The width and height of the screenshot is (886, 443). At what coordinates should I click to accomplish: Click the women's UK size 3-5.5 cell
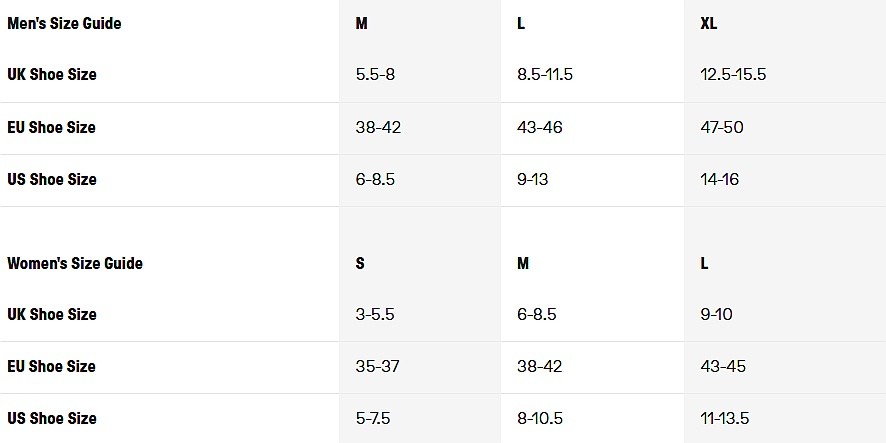point(375,314)
